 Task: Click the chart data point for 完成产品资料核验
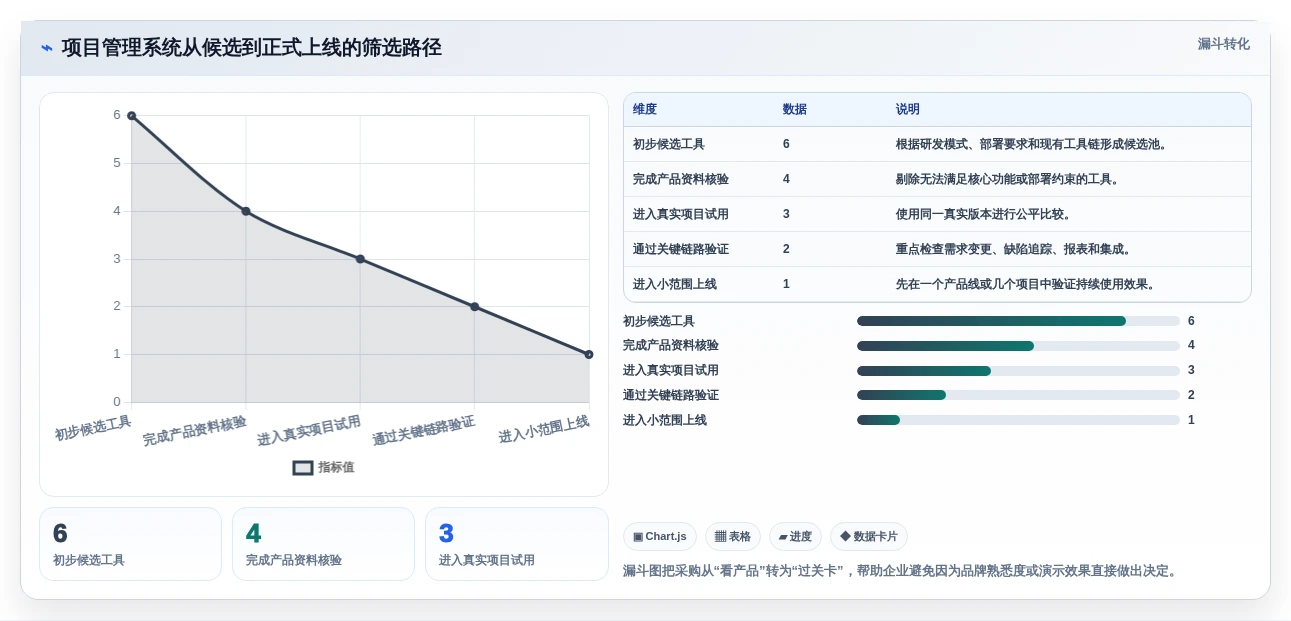246,211
